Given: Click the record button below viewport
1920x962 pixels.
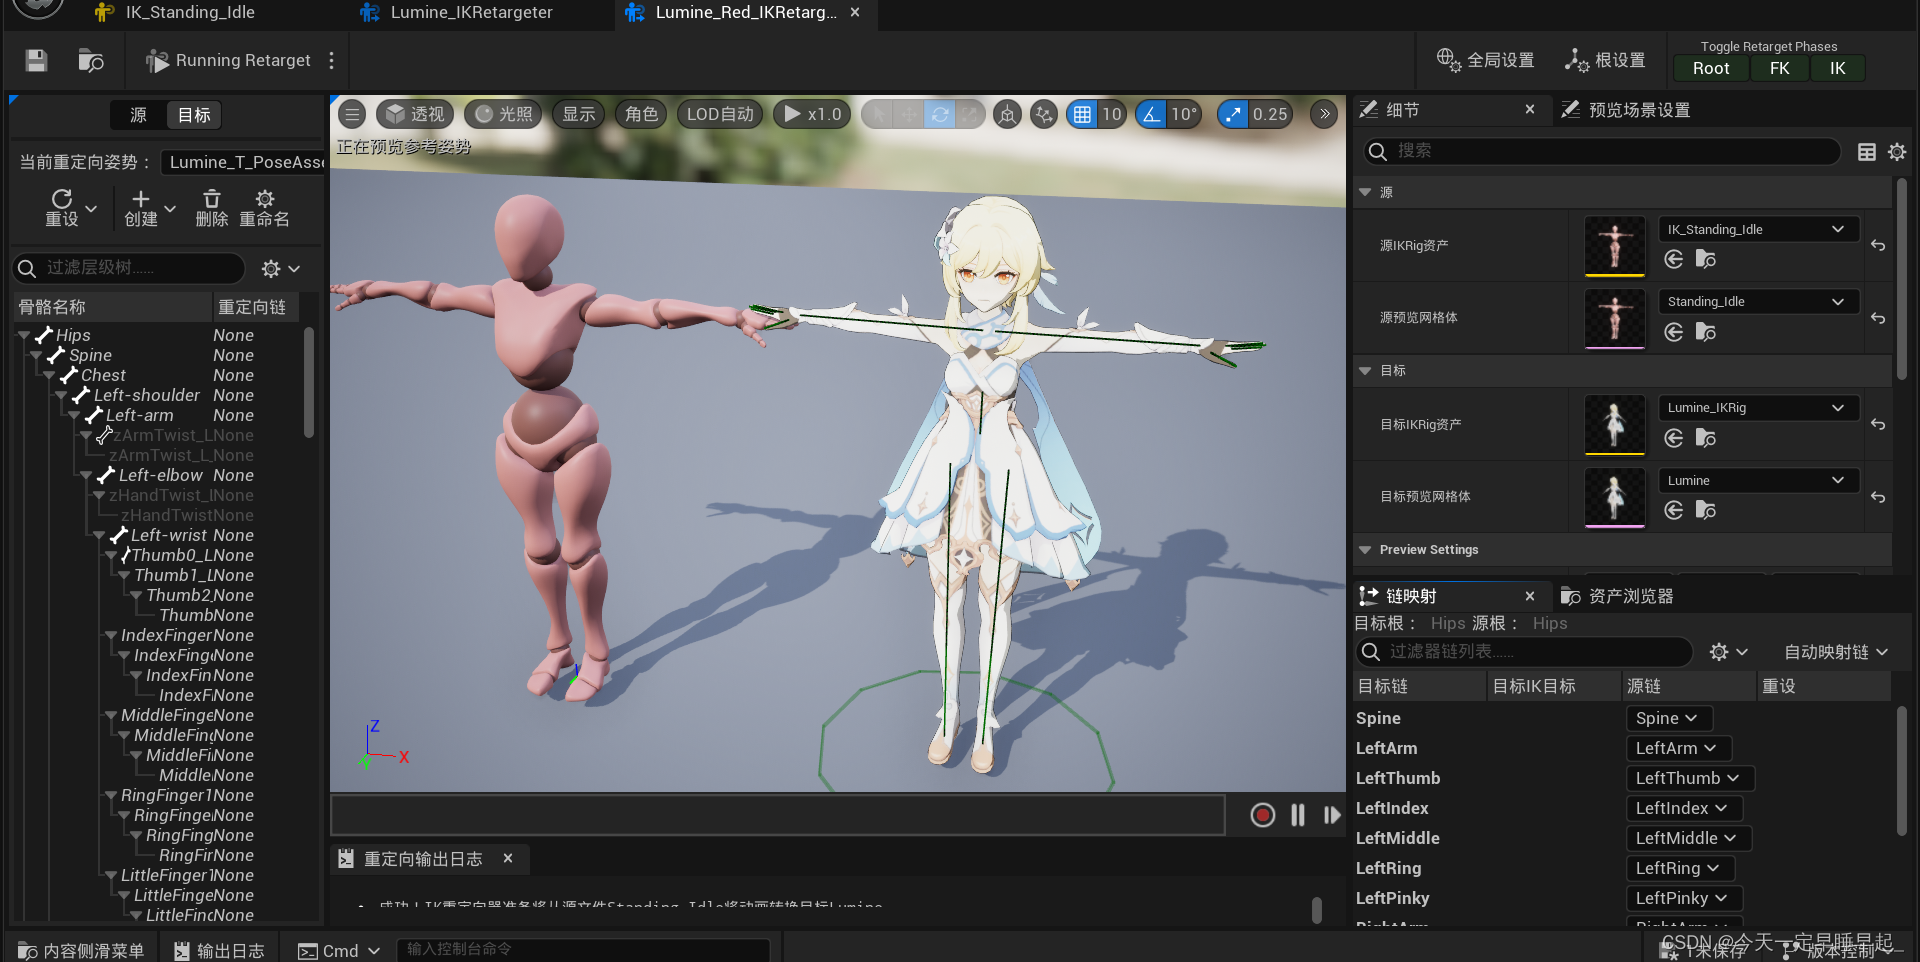Looking at the screenshot, I should pos(1263,815).
